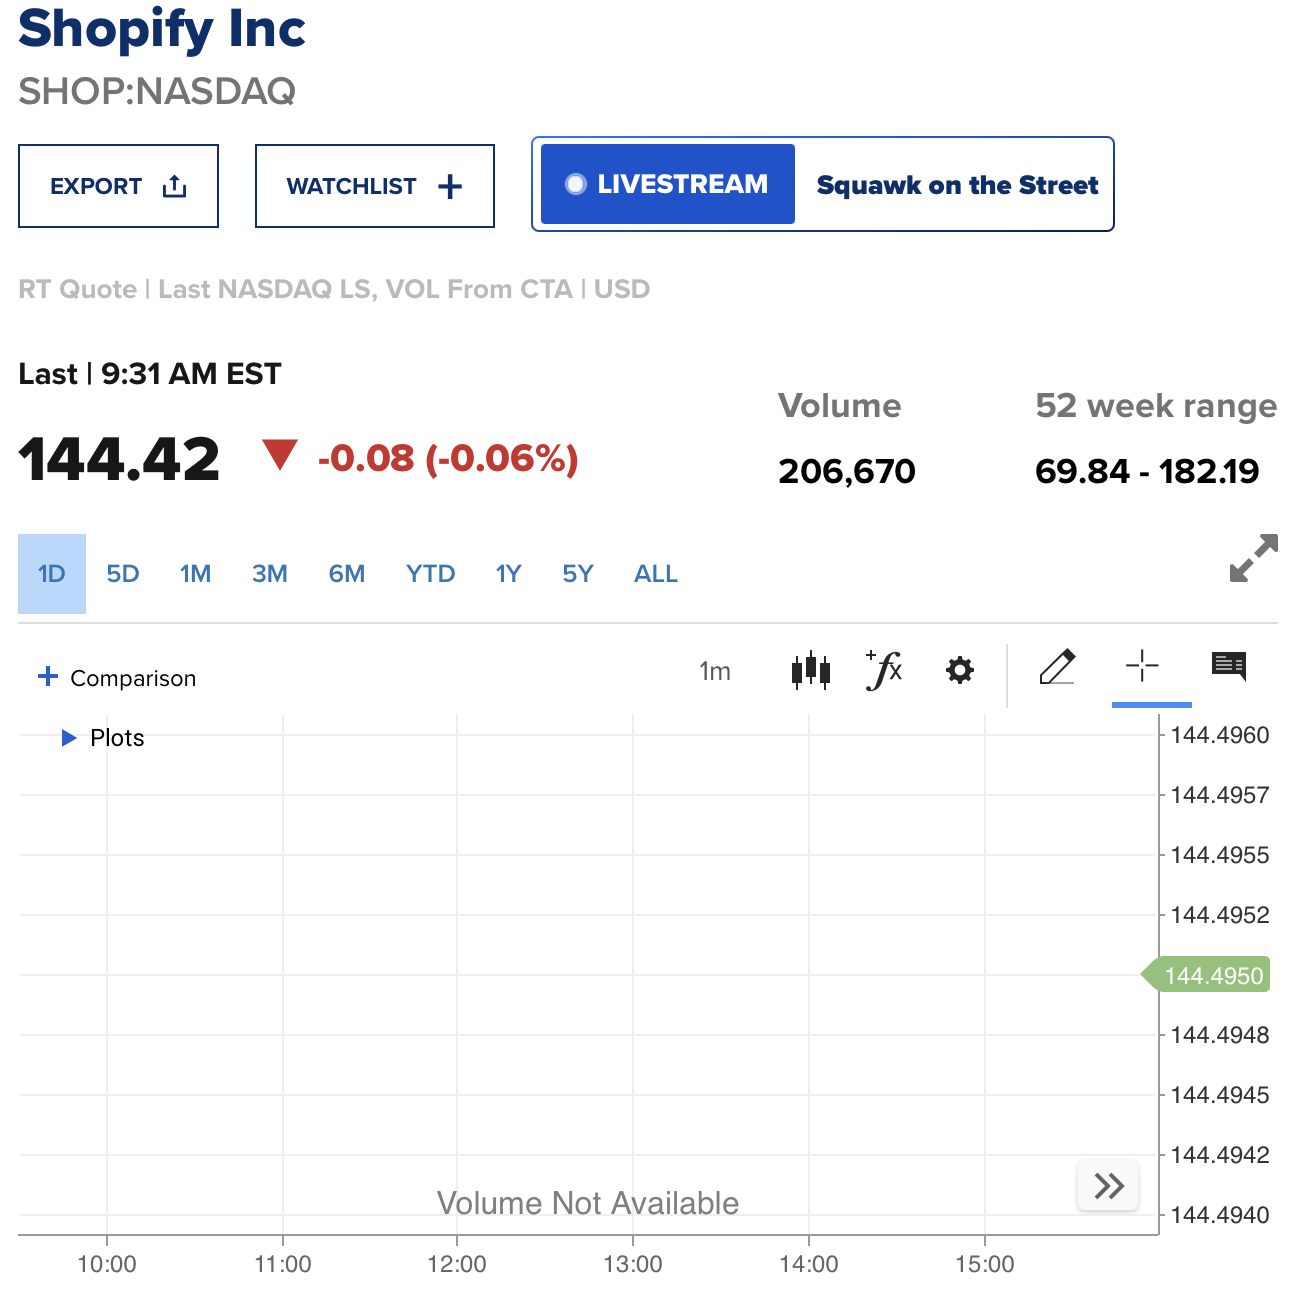Select the 1D range toggle
The width and height of the screenshot is (1302, 1292).
(x=52, y=574)
